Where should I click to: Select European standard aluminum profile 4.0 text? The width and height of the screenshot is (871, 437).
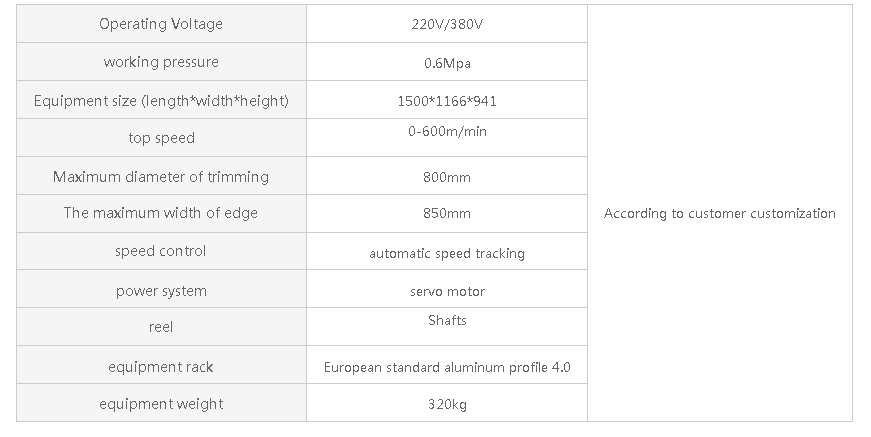click(447, 367)
